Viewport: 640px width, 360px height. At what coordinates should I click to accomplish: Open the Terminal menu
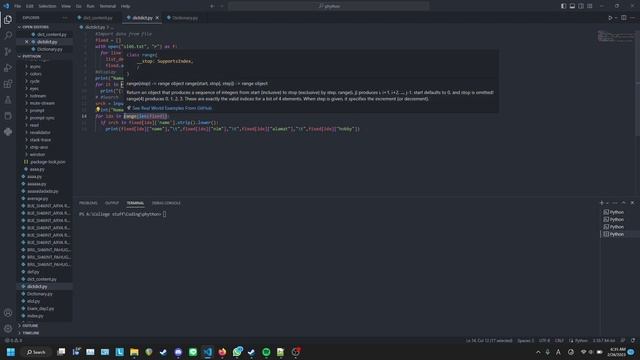pyautogui.click(x=108, y=6)
